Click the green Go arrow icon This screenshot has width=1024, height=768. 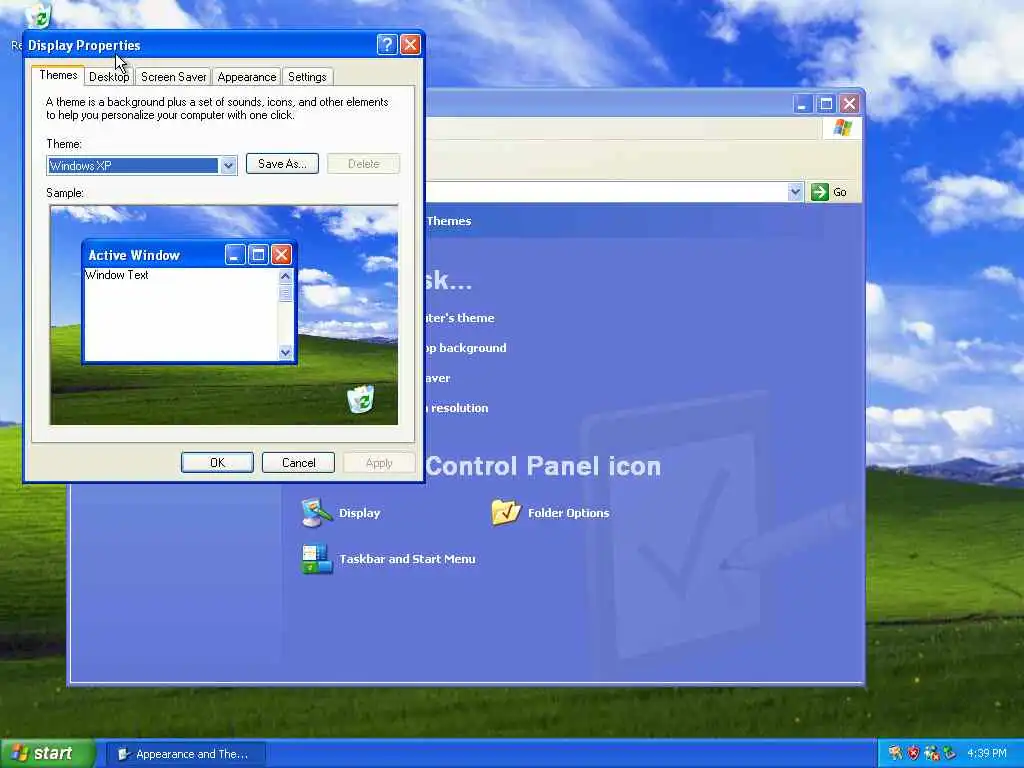pyautogui.click(x=819, y=192)
